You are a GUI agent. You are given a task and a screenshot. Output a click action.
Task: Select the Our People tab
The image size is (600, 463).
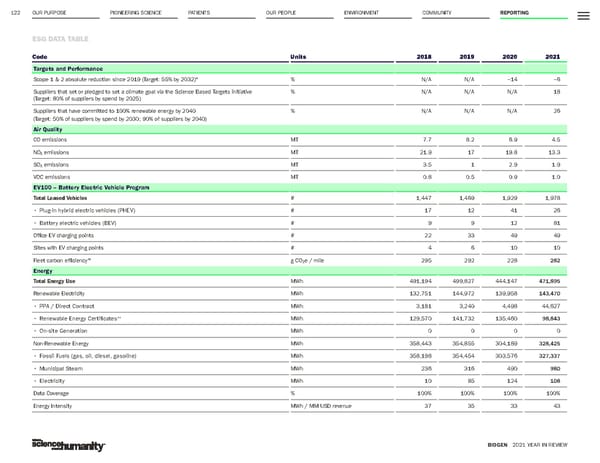[282, 11]
